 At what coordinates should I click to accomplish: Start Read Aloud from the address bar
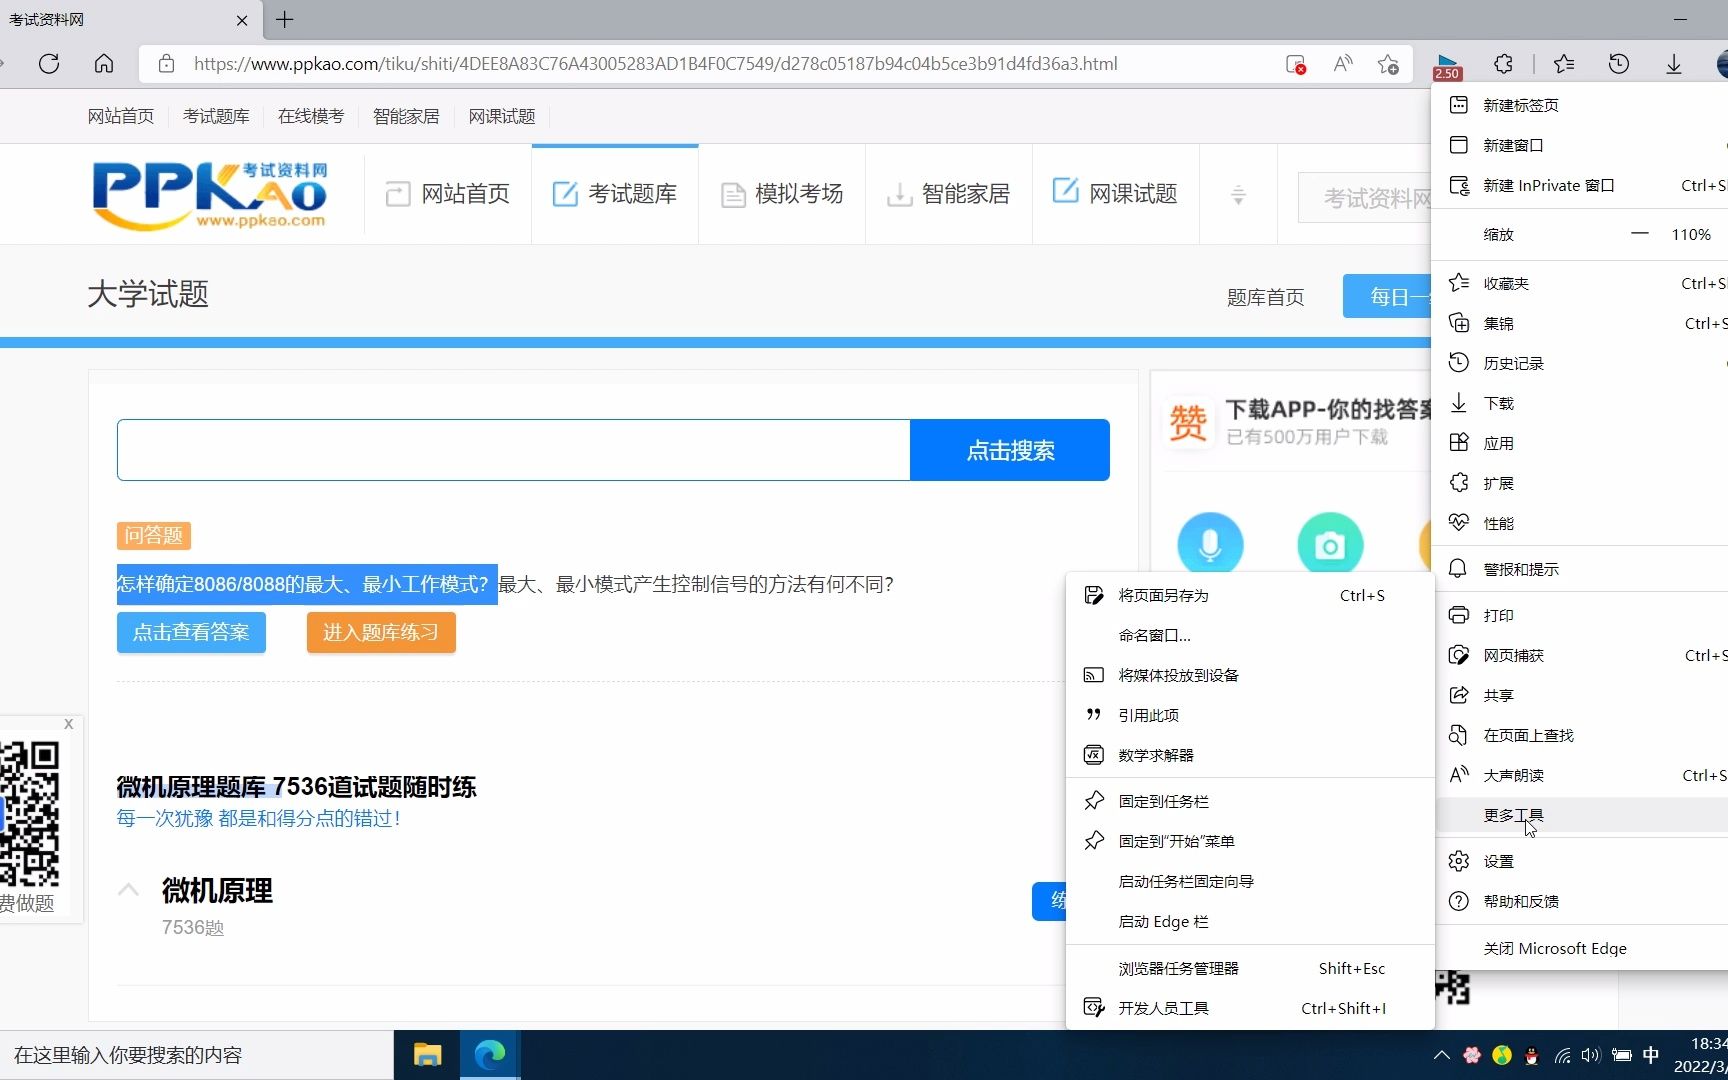tap(1342, 63)
